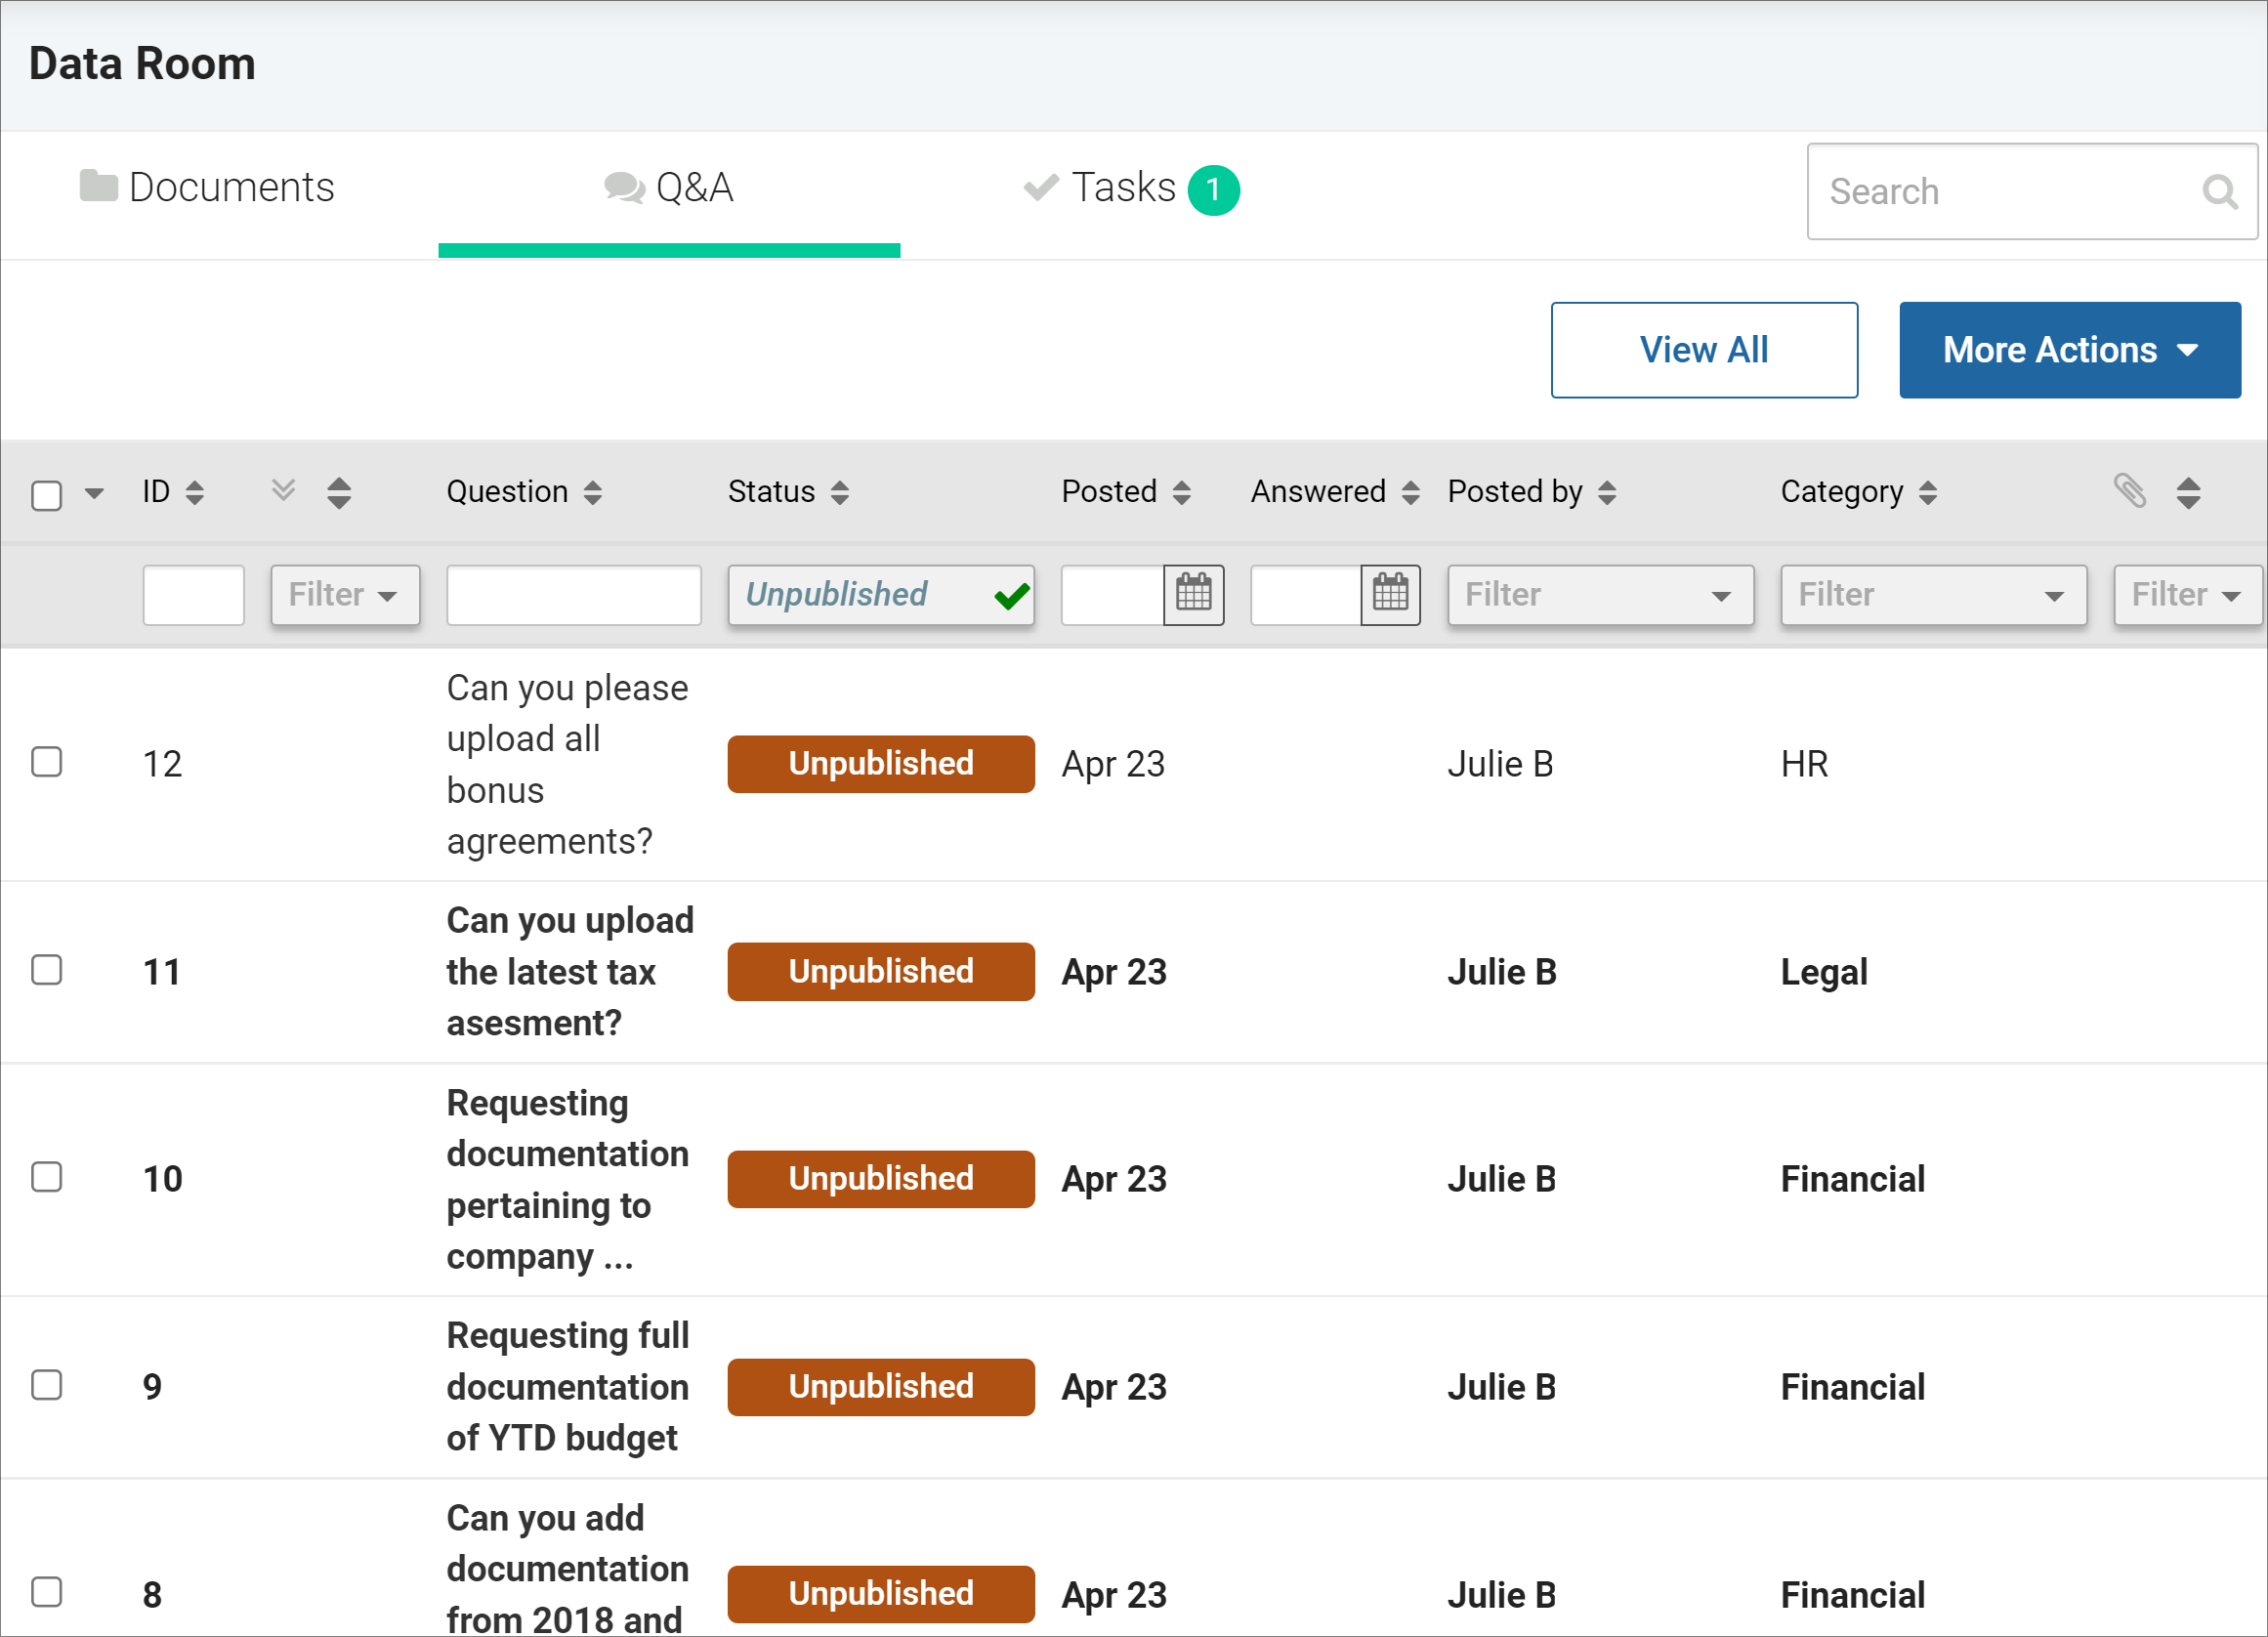This screenshot has width=2268, height=1637.
Task: Sort by Category column arrows
Action: point(1927,492)
